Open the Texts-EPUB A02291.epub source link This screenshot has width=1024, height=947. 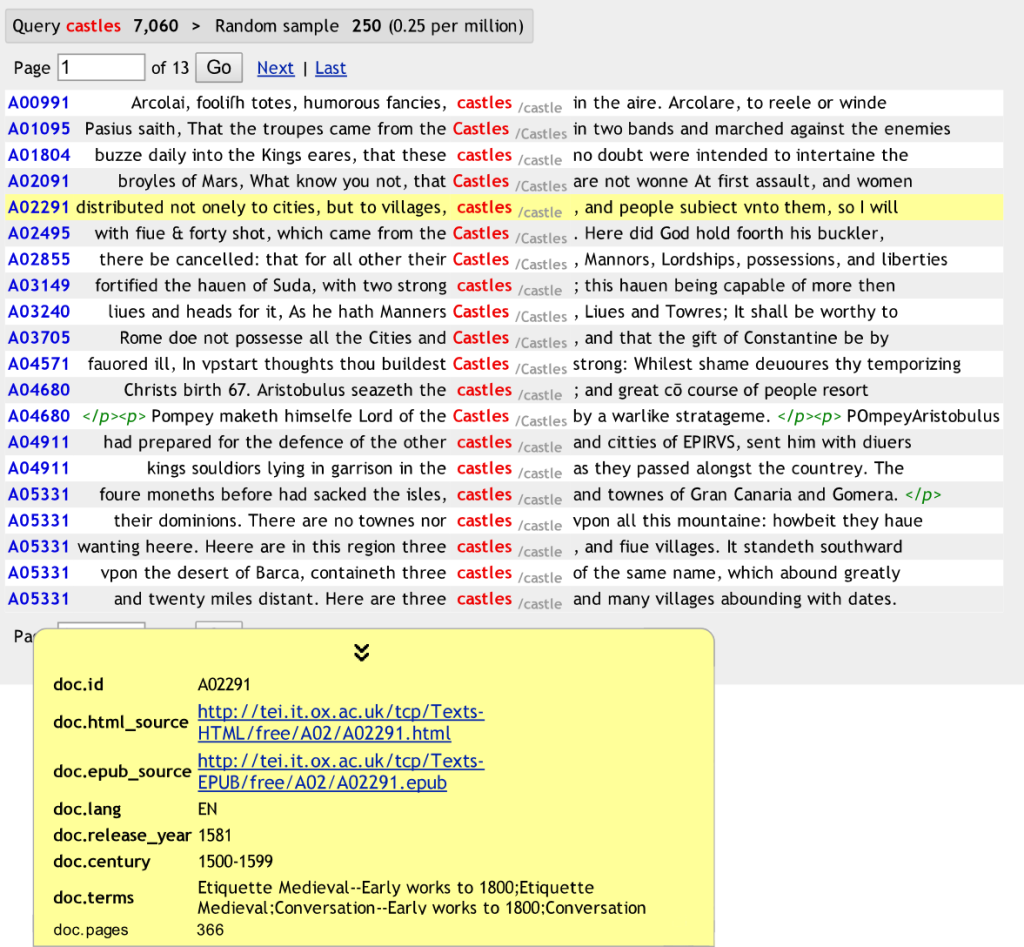point(340,772)
